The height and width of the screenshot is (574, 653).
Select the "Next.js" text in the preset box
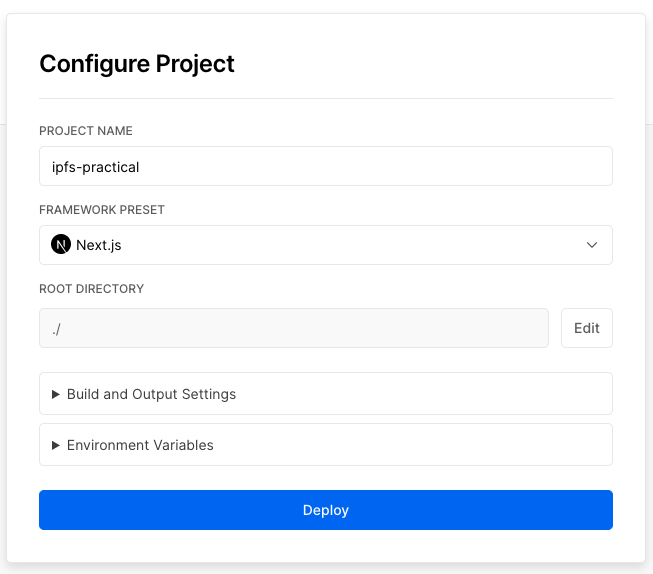[x=99, y=245]
